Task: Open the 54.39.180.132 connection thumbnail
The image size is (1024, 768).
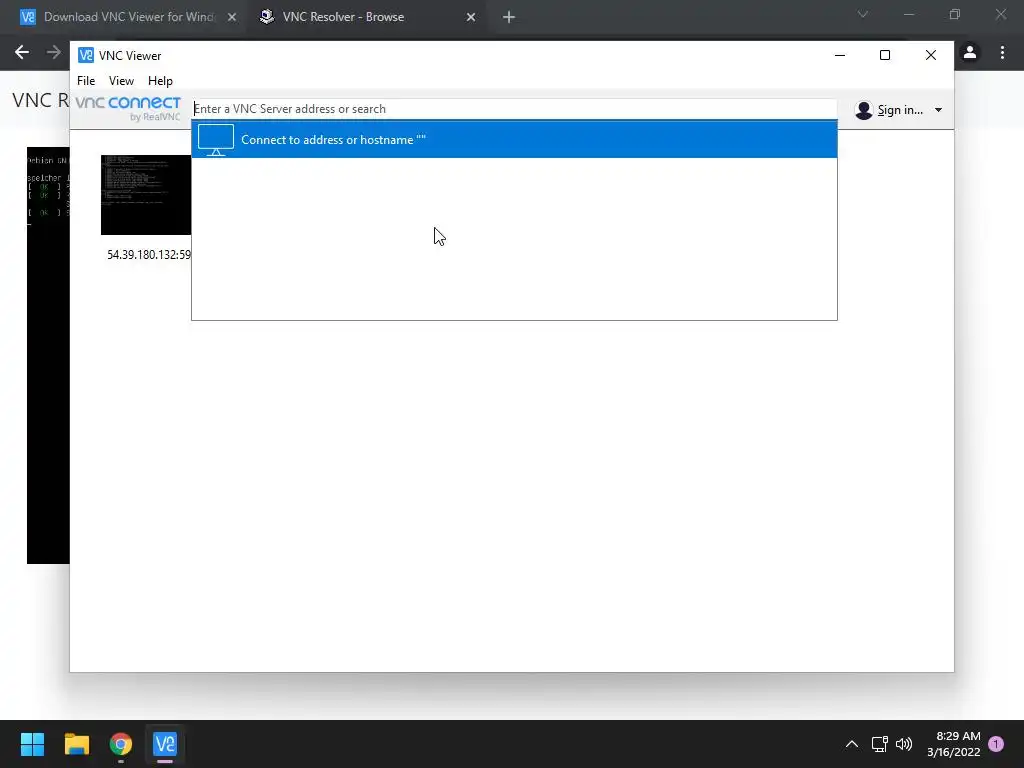Action: coord(146,195)
